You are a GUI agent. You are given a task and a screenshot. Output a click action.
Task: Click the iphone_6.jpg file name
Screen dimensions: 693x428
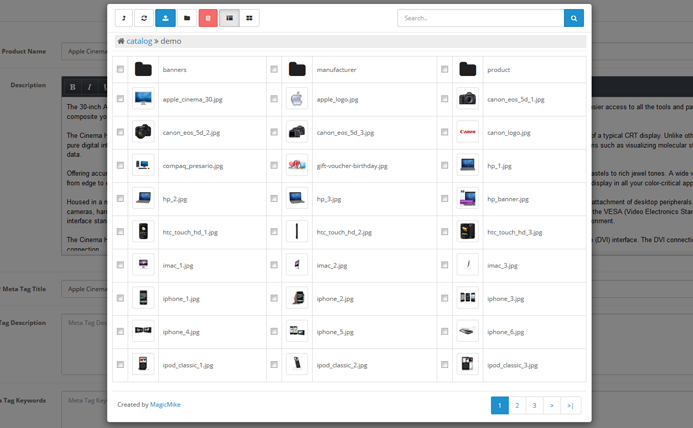tap(506, 332)
